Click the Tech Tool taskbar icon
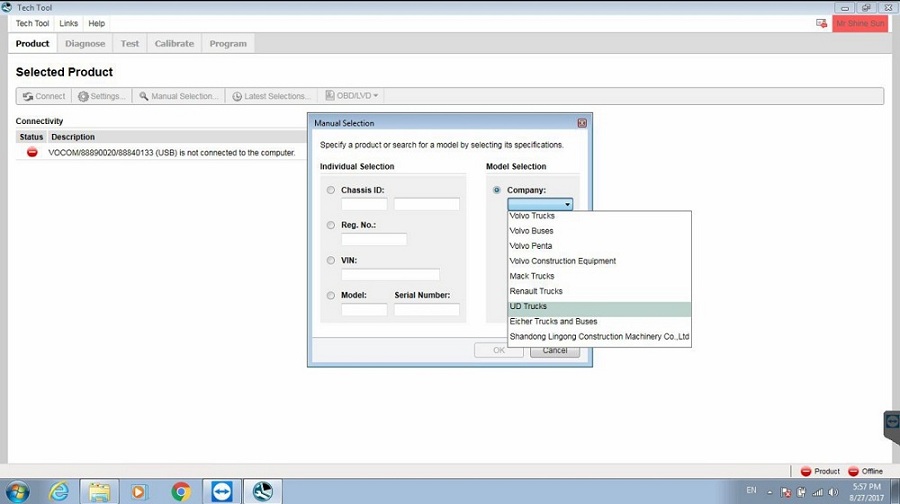Viewport: 900px width, 504px height. click(x=262, y=491)
